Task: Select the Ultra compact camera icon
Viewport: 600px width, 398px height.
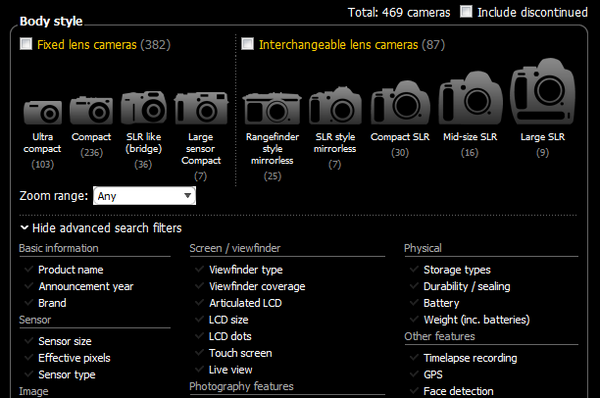Action: 43,113
